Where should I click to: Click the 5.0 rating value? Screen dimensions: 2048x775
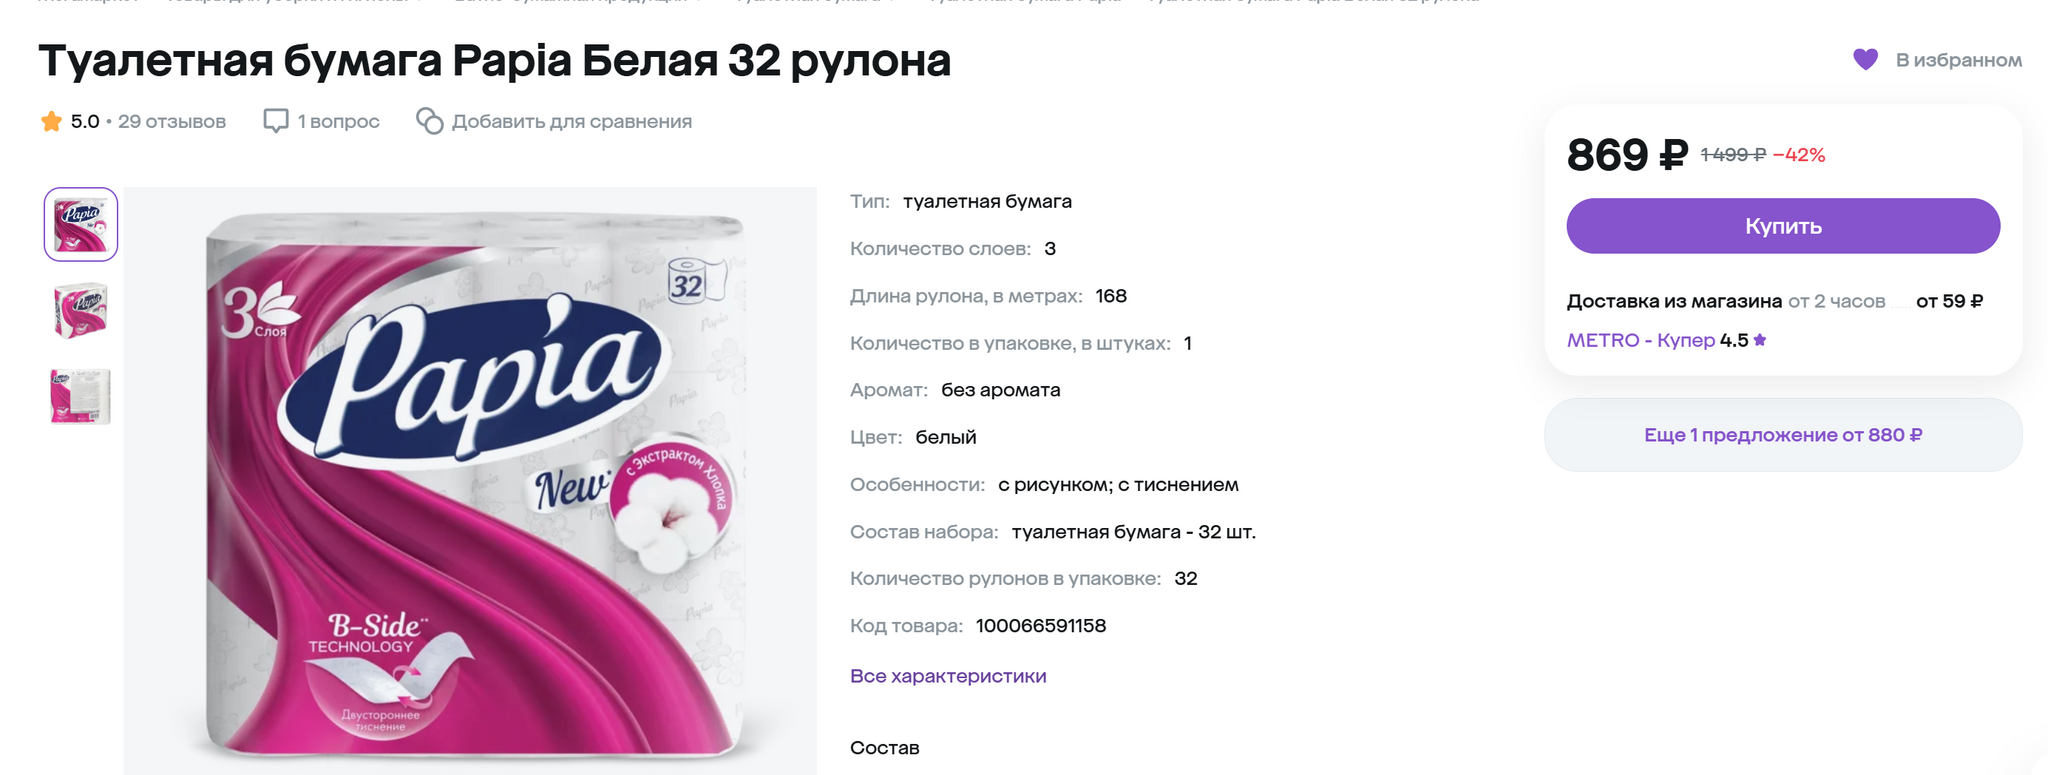pos(85,122)
